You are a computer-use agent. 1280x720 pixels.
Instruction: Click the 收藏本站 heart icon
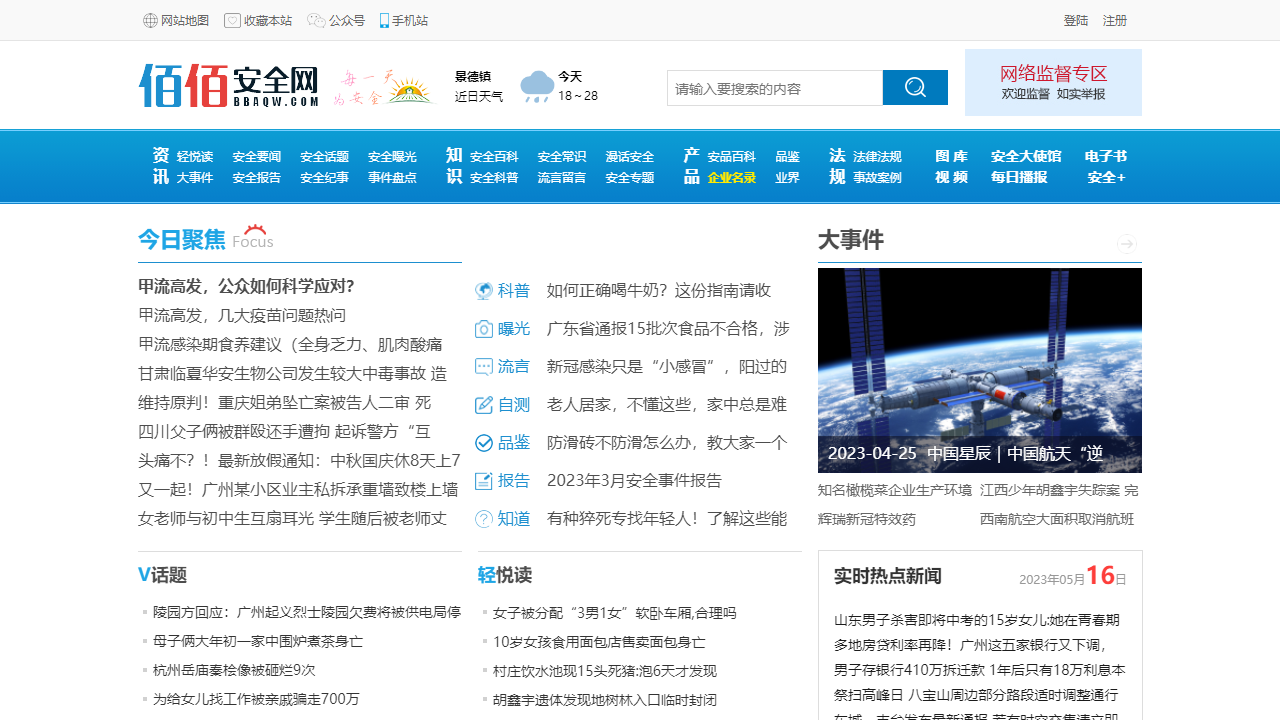pos(232,21)
